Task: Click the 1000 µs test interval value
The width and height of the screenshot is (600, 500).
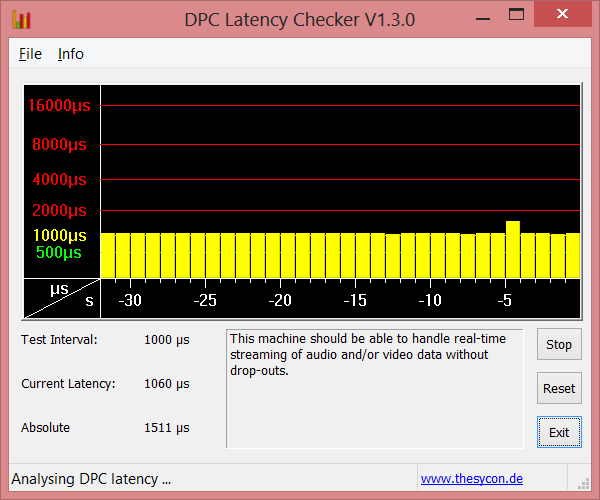Action: coord(167,340)
